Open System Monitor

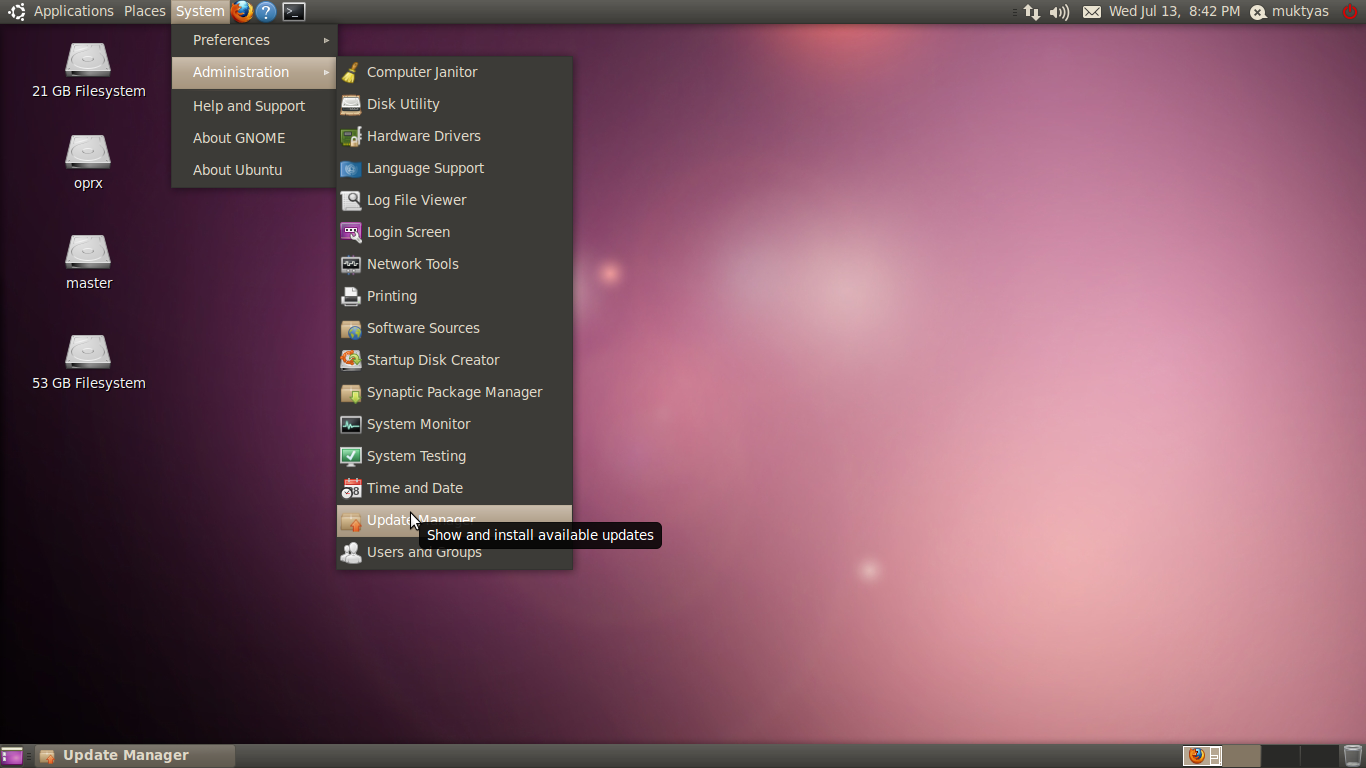pos(455,424)
